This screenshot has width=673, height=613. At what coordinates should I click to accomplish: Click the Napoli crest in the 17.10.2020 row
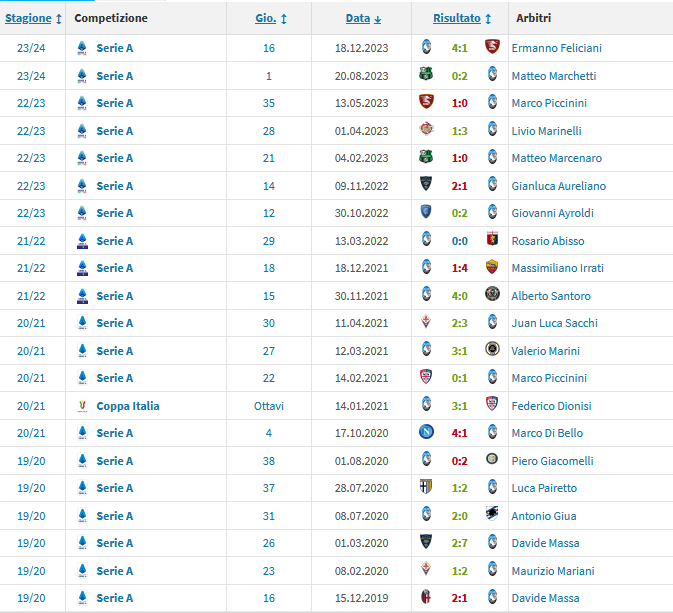tap(427, 433)
